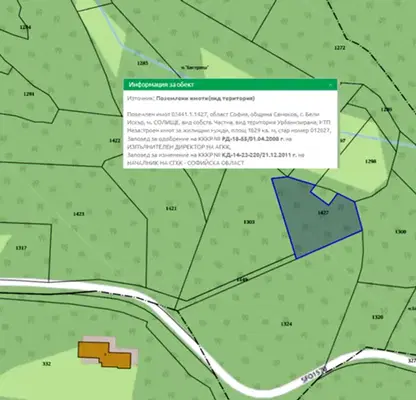The width and height of the screenshot is (416, 400).
Task: Select parcel labeled 1284
Action: [x=26, y=27]
